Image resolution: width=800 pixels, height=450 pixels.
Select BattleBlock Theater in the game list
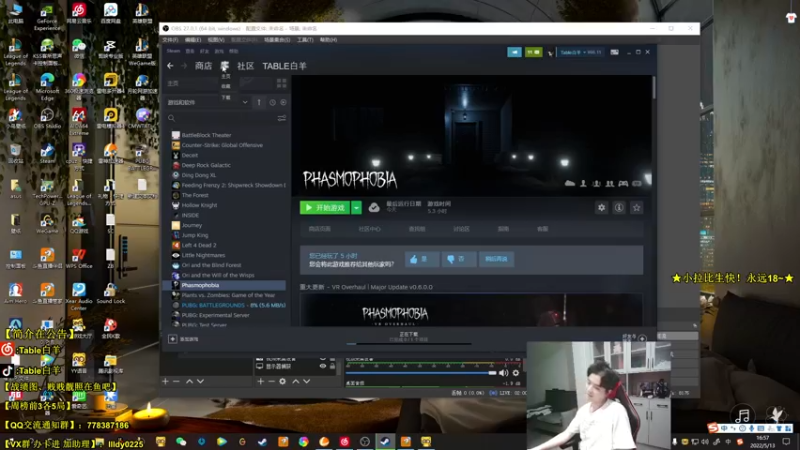click(206, 135)
